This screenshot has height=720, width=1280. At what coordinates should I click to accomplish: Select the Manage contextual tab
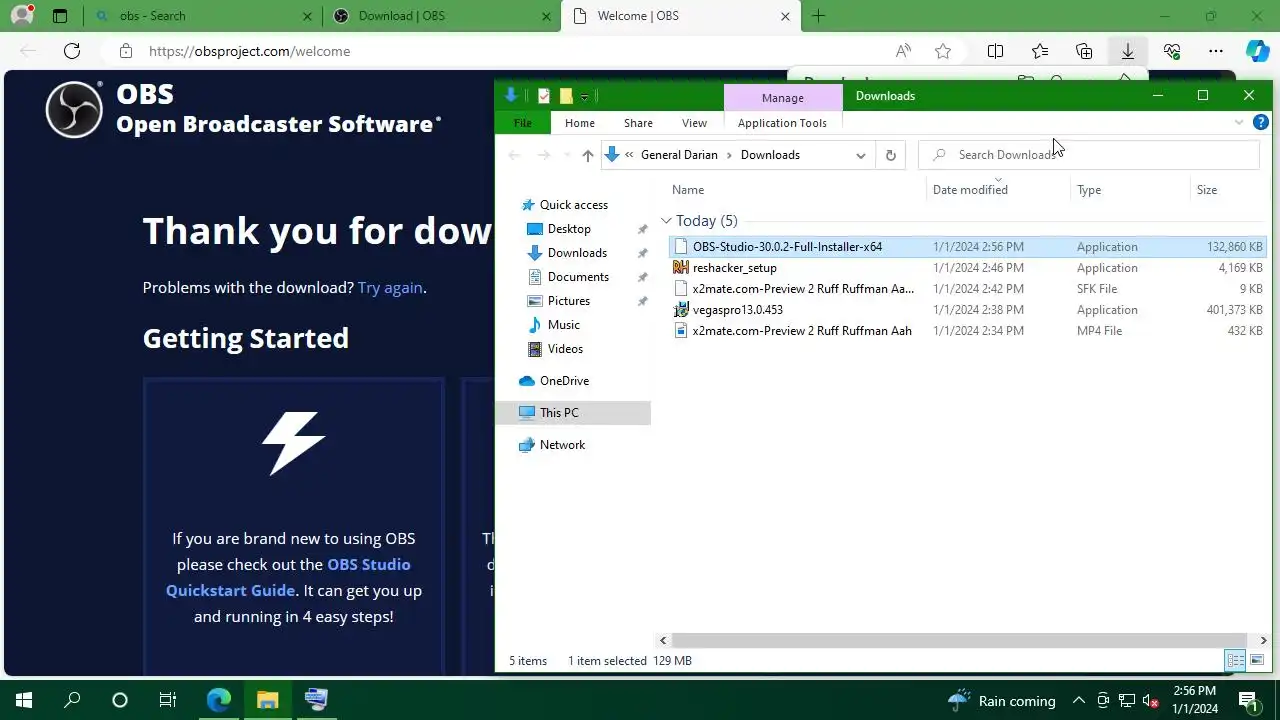coord(782,97)
